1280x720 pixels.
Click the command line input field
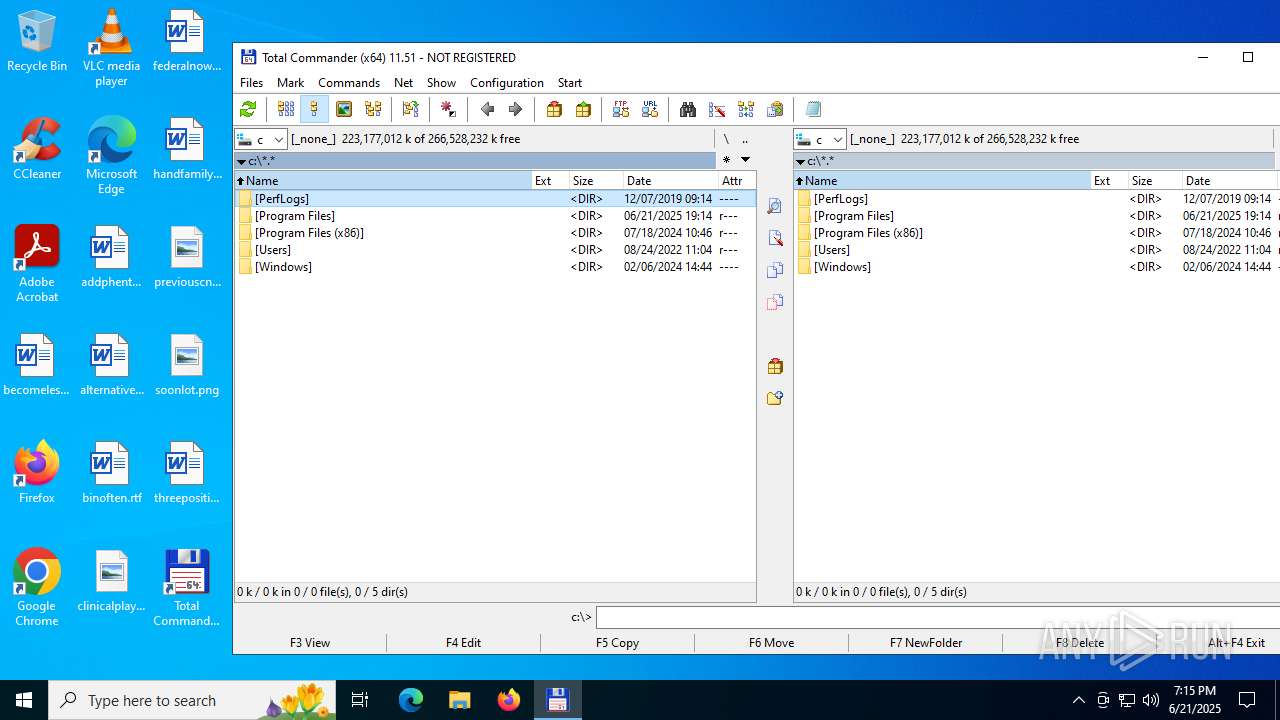click(938, 617)
